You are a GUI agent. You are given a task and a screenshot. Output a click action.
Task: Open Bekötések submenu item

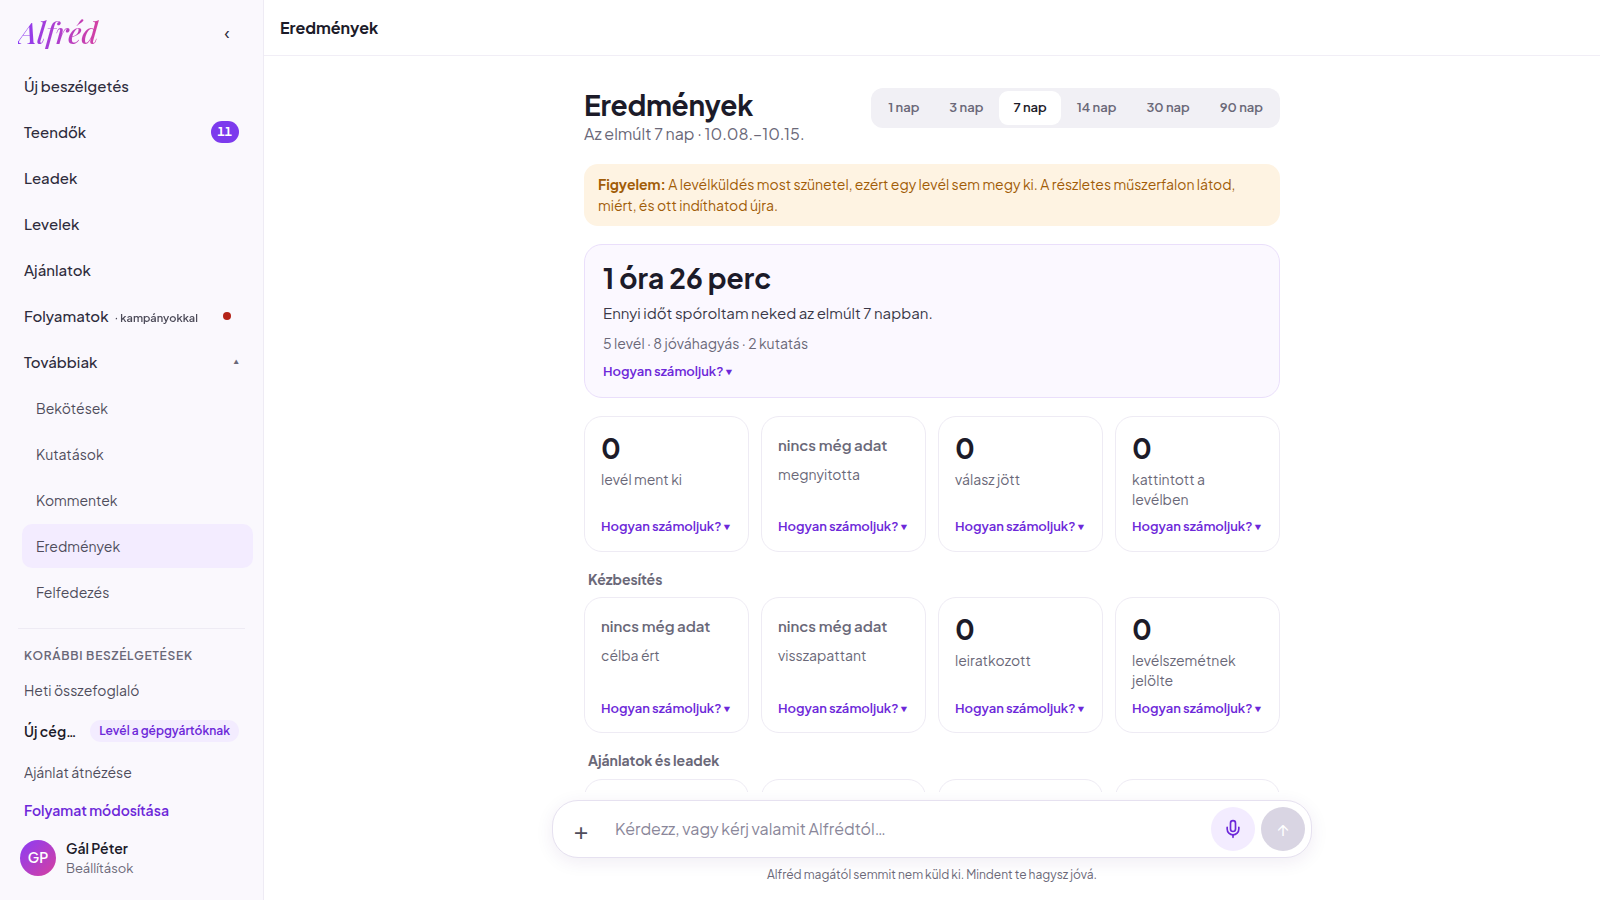137,409
